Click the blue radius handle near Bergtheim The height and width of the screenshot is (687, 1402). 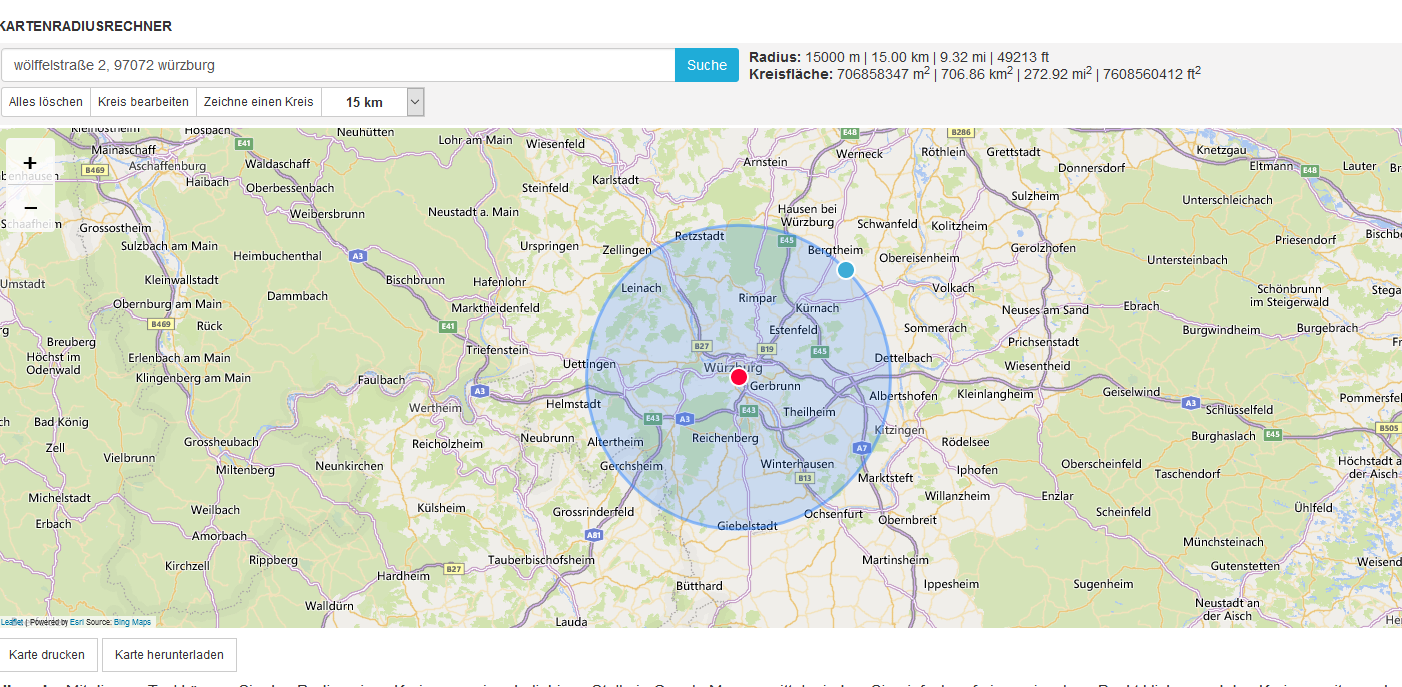(x=846, y=269)
